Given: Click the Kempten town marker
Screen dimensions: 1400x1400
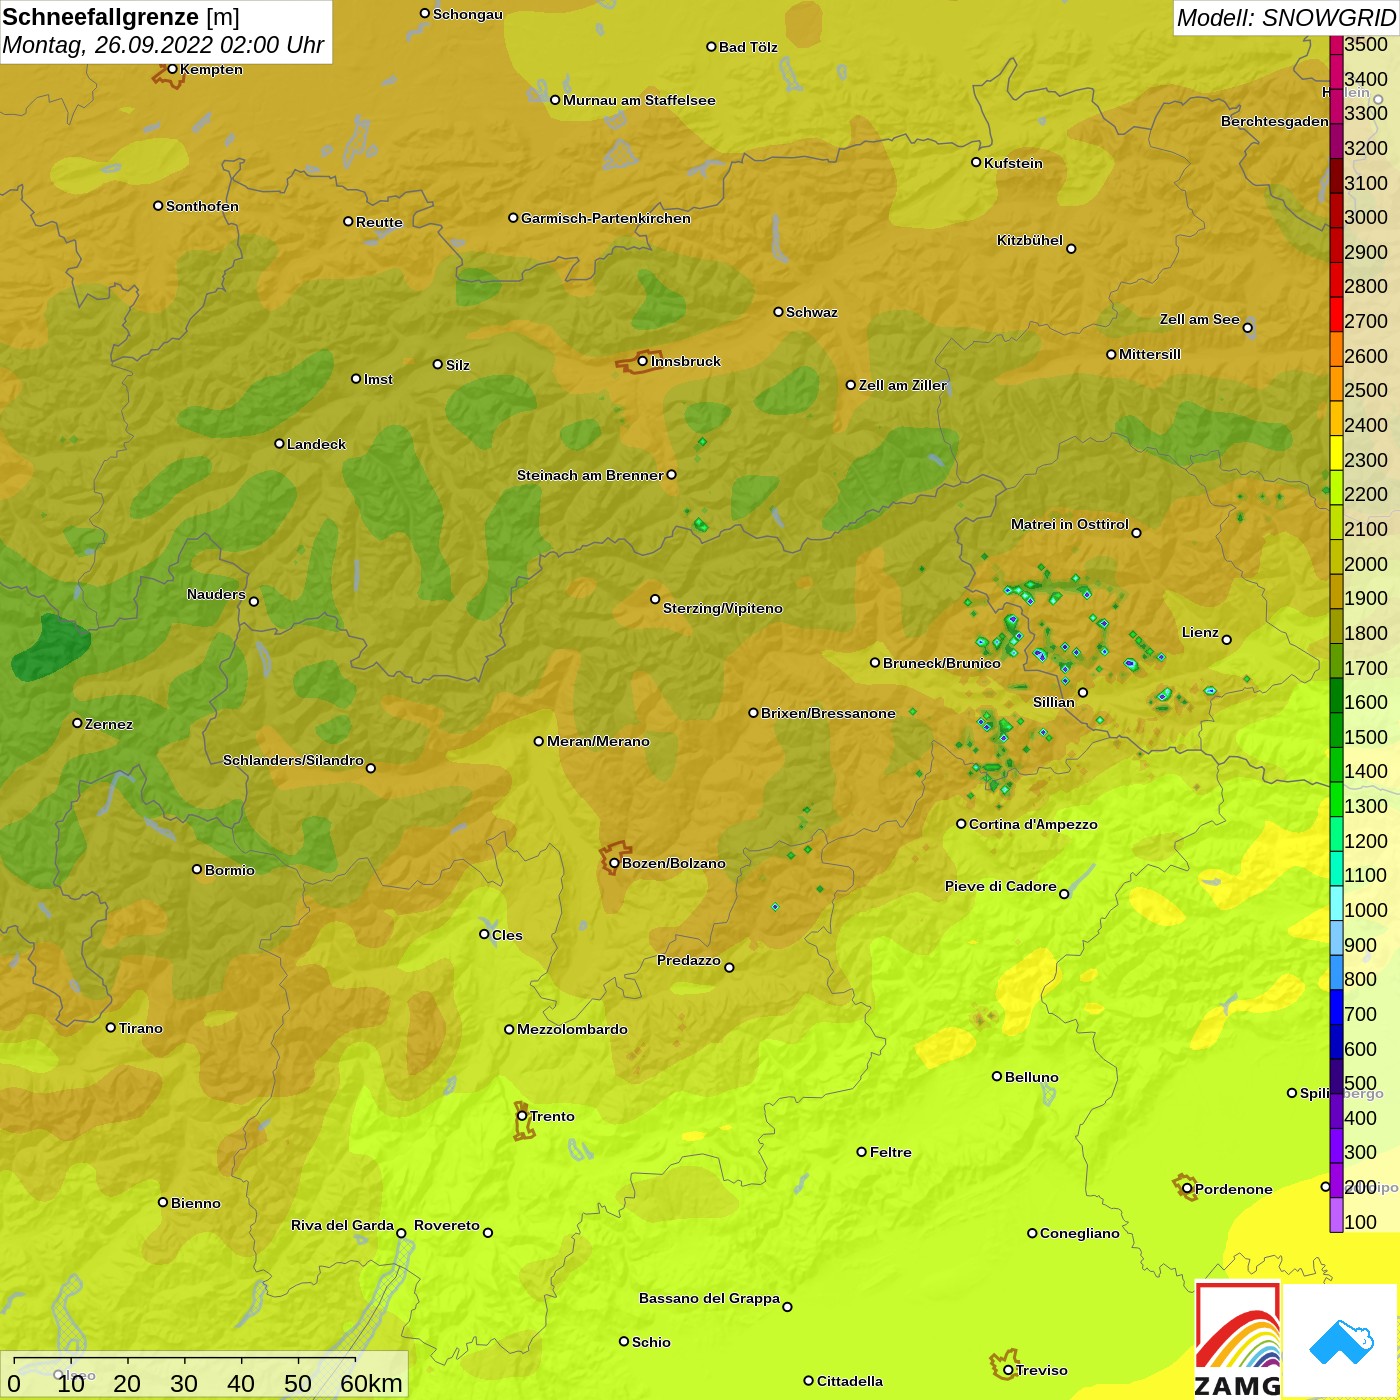Looking at the screenshot, I should (x=172, y=69).
